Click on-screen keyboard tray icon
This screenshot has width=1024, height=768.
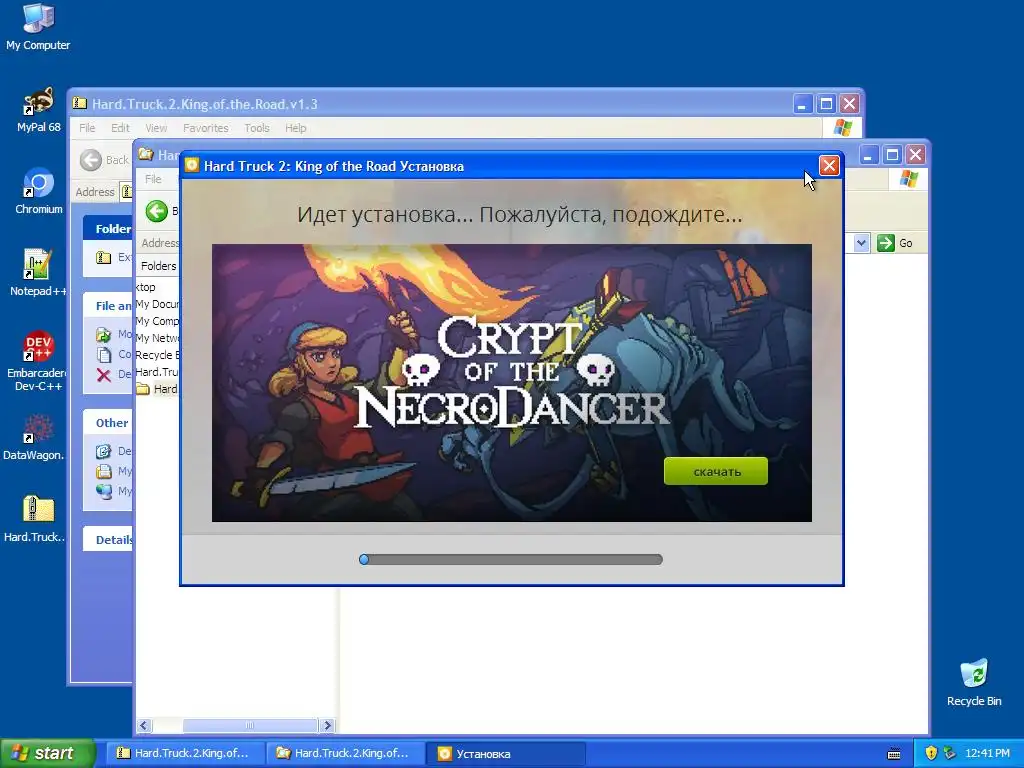894,754
